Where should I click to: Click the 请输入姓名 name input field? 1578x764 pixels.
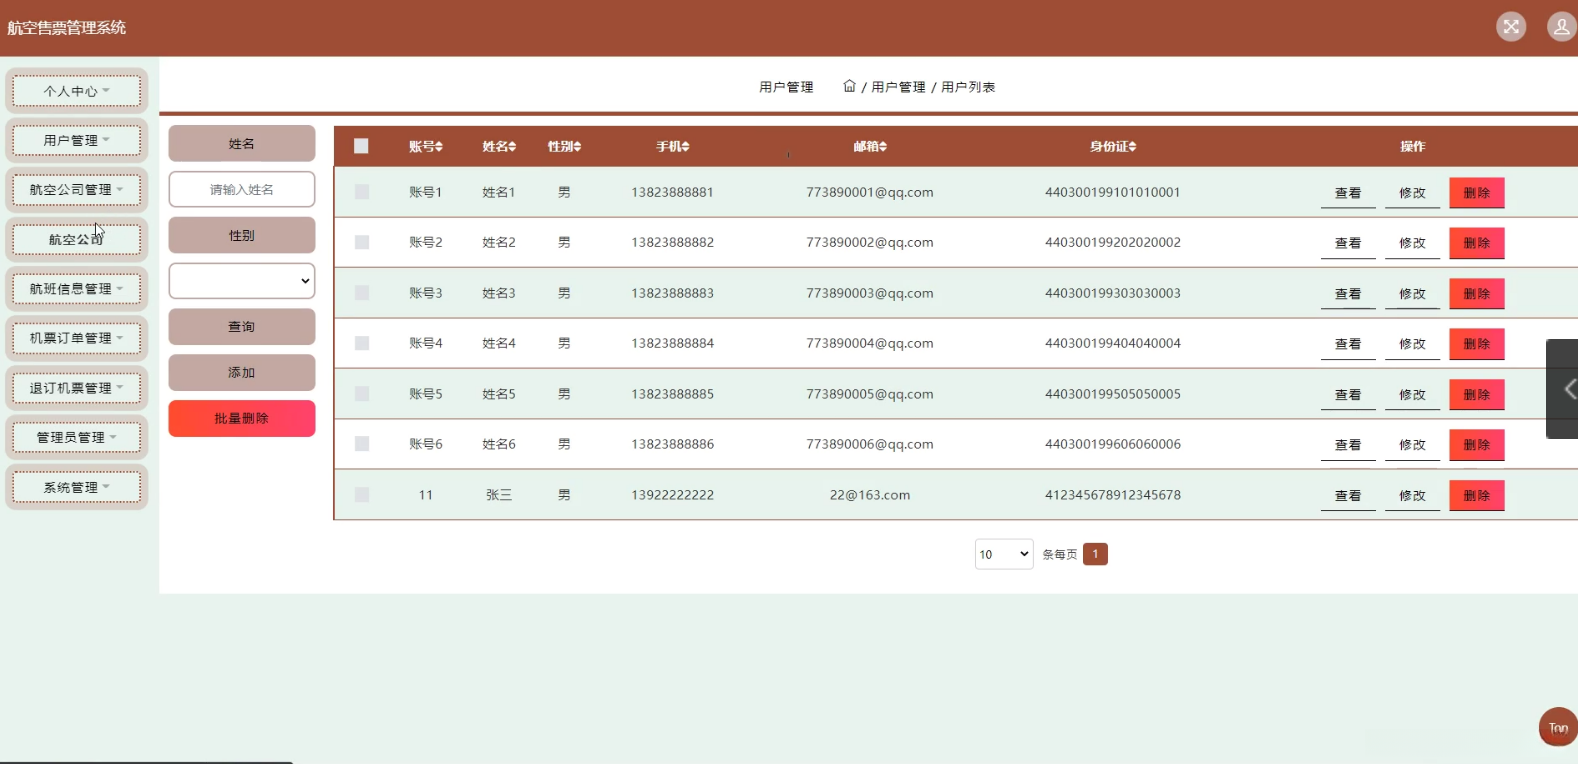point(242,189)
